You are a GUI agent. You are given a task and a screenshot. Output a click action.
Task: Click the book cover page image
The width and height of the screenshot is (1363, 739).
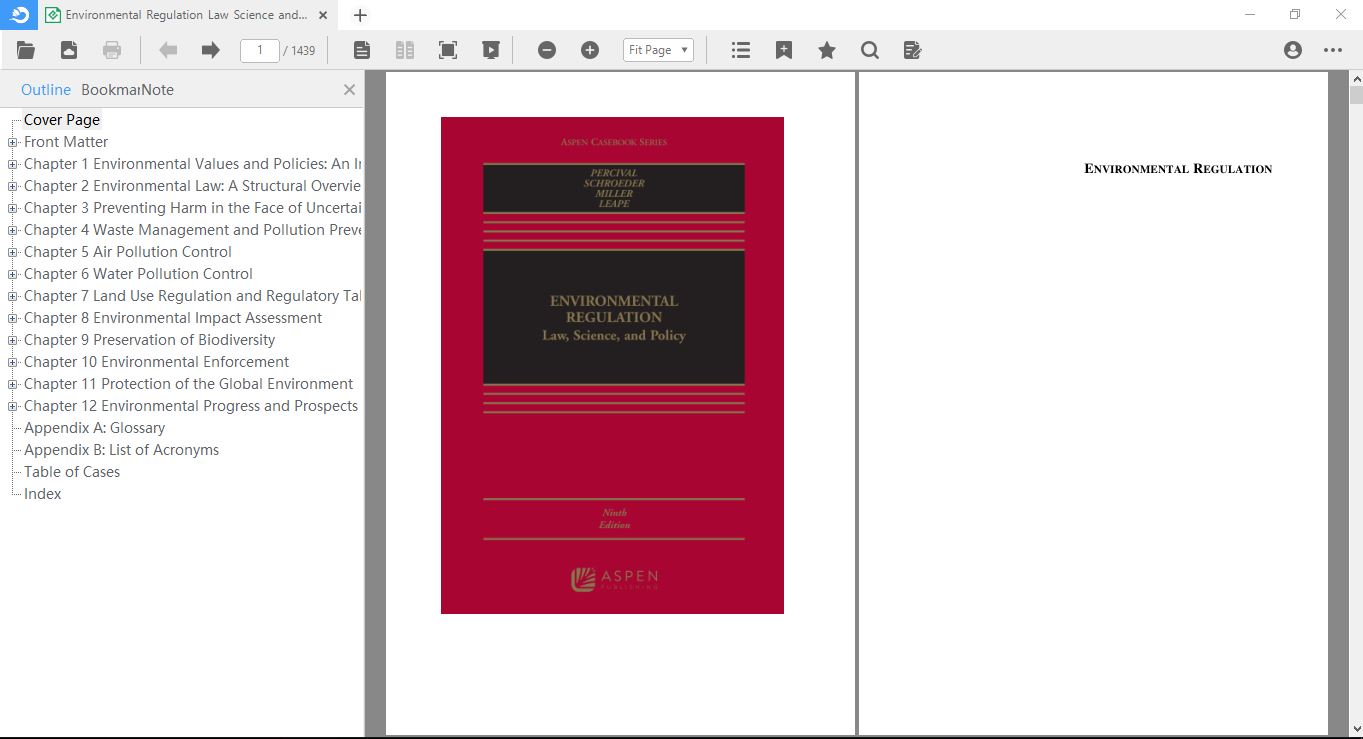coord(612,365)
